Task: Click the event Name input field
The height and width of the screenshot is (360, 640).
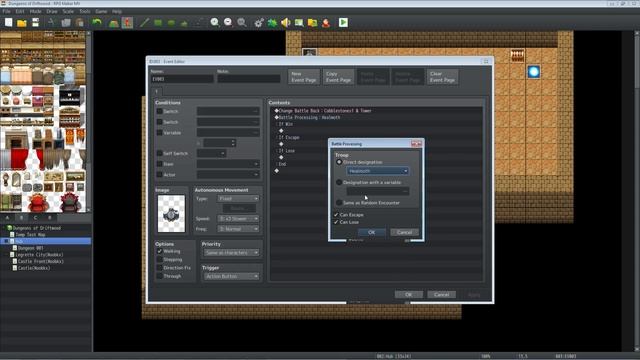Action: (x=182, y=79)
